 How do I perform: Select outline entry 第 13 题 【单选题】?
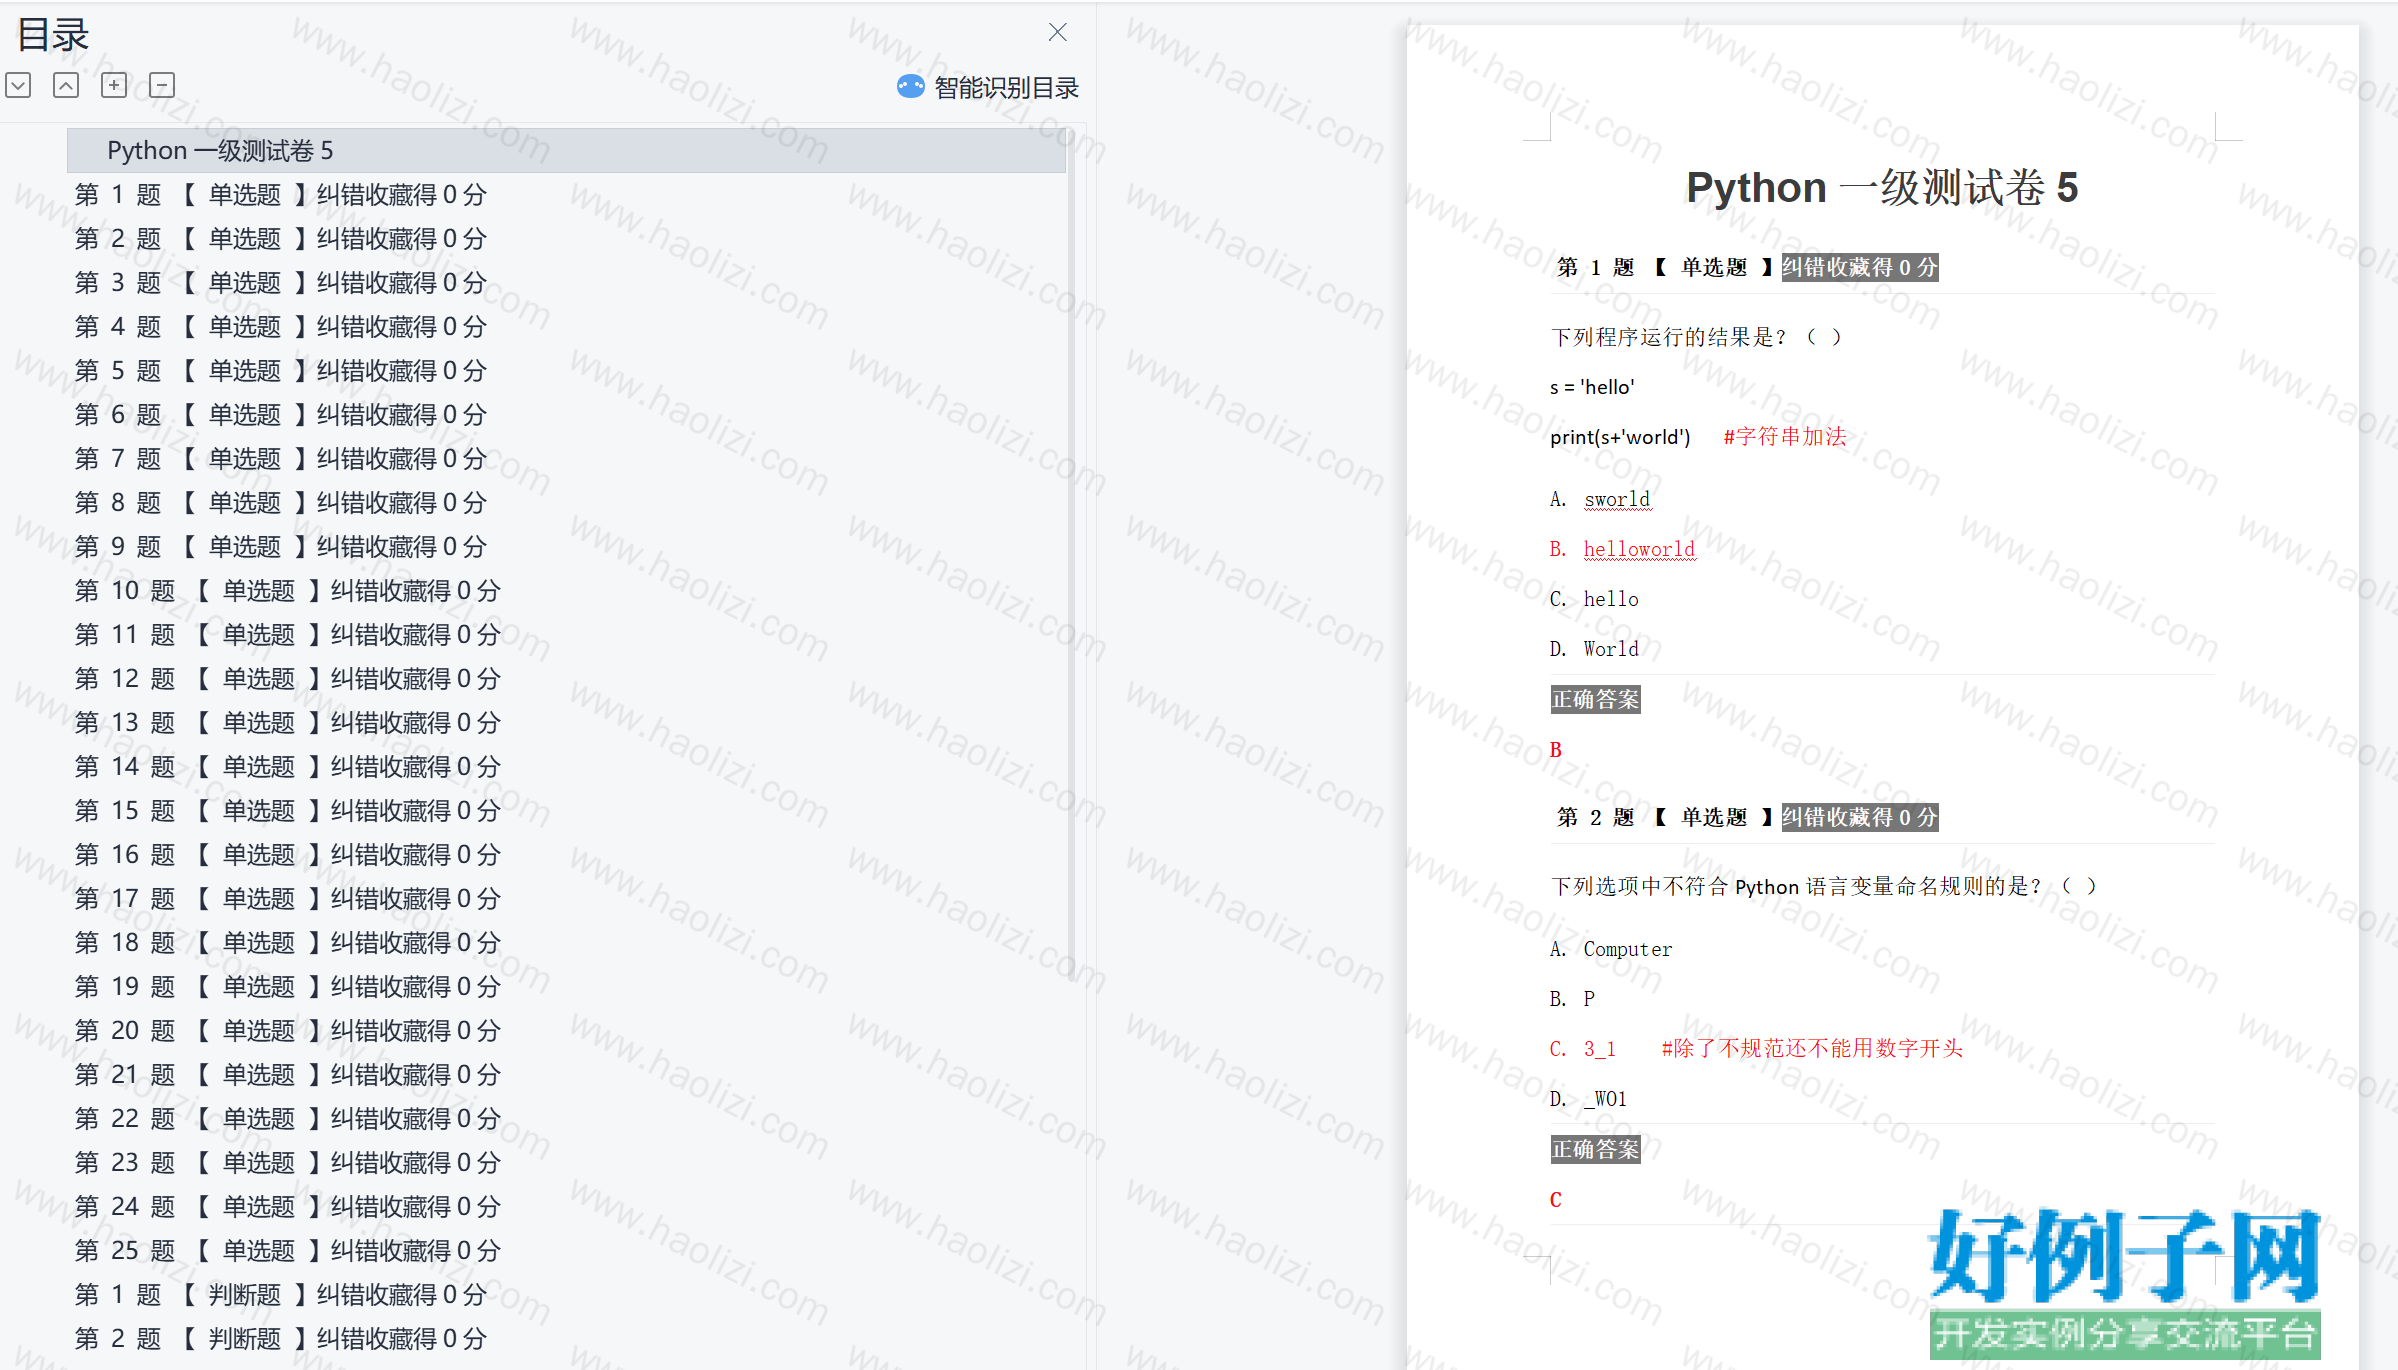288,723
